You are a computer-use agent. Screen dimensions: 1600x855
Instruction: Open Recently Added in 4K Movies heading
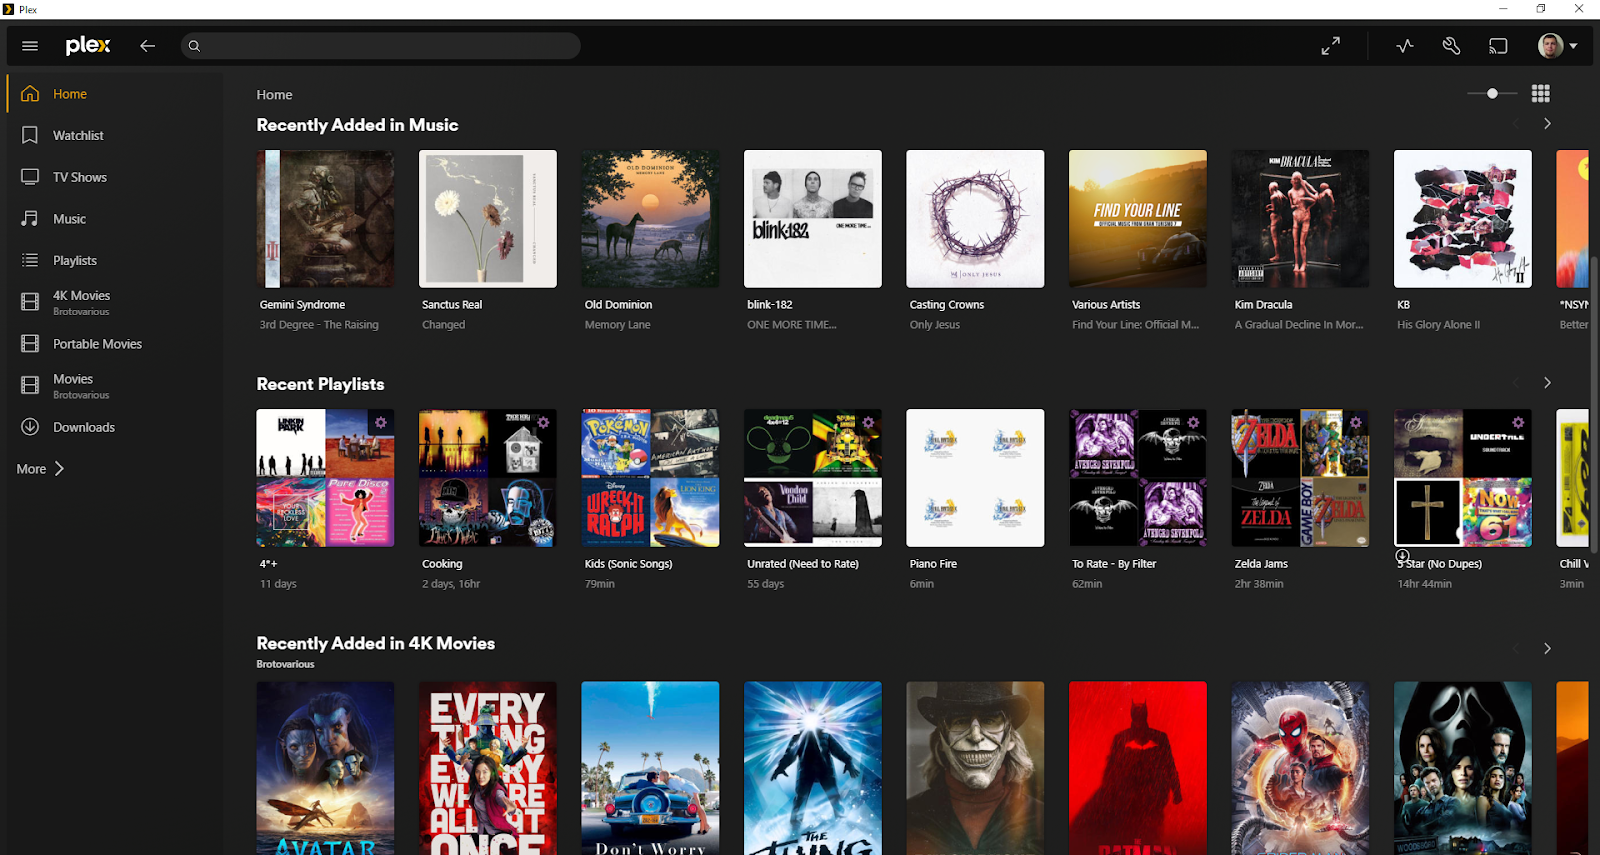click(x=375, y=643)
